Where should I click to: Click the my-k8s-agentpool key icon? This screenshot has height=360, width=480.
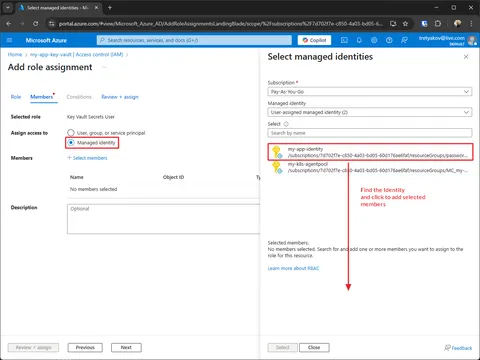click(x=277, y=167)
